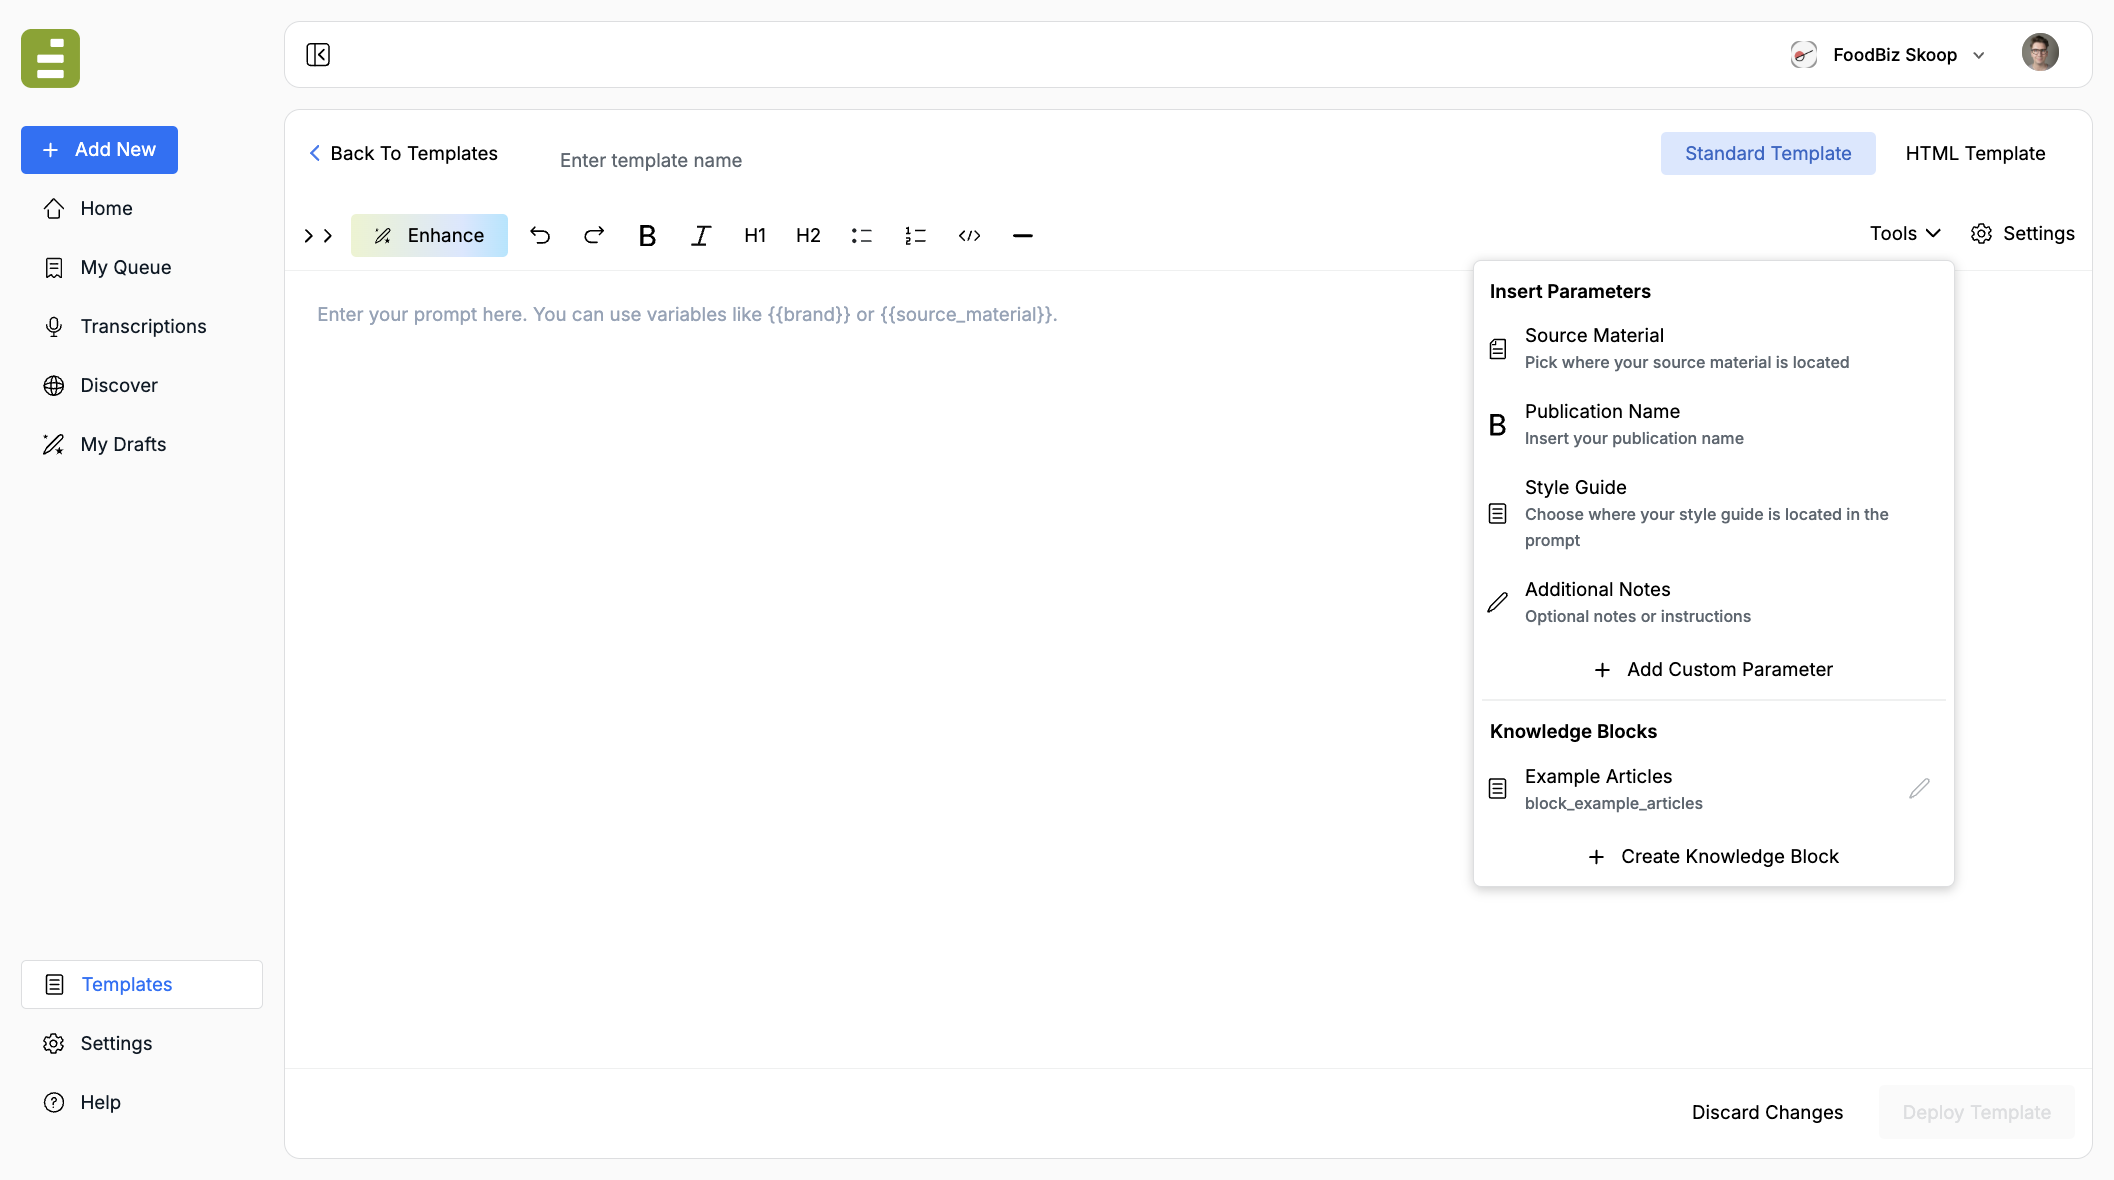Viewport: 2114px width, 1180px height.
Task: Redo the last edit
Action: click(x=594, y=235)
